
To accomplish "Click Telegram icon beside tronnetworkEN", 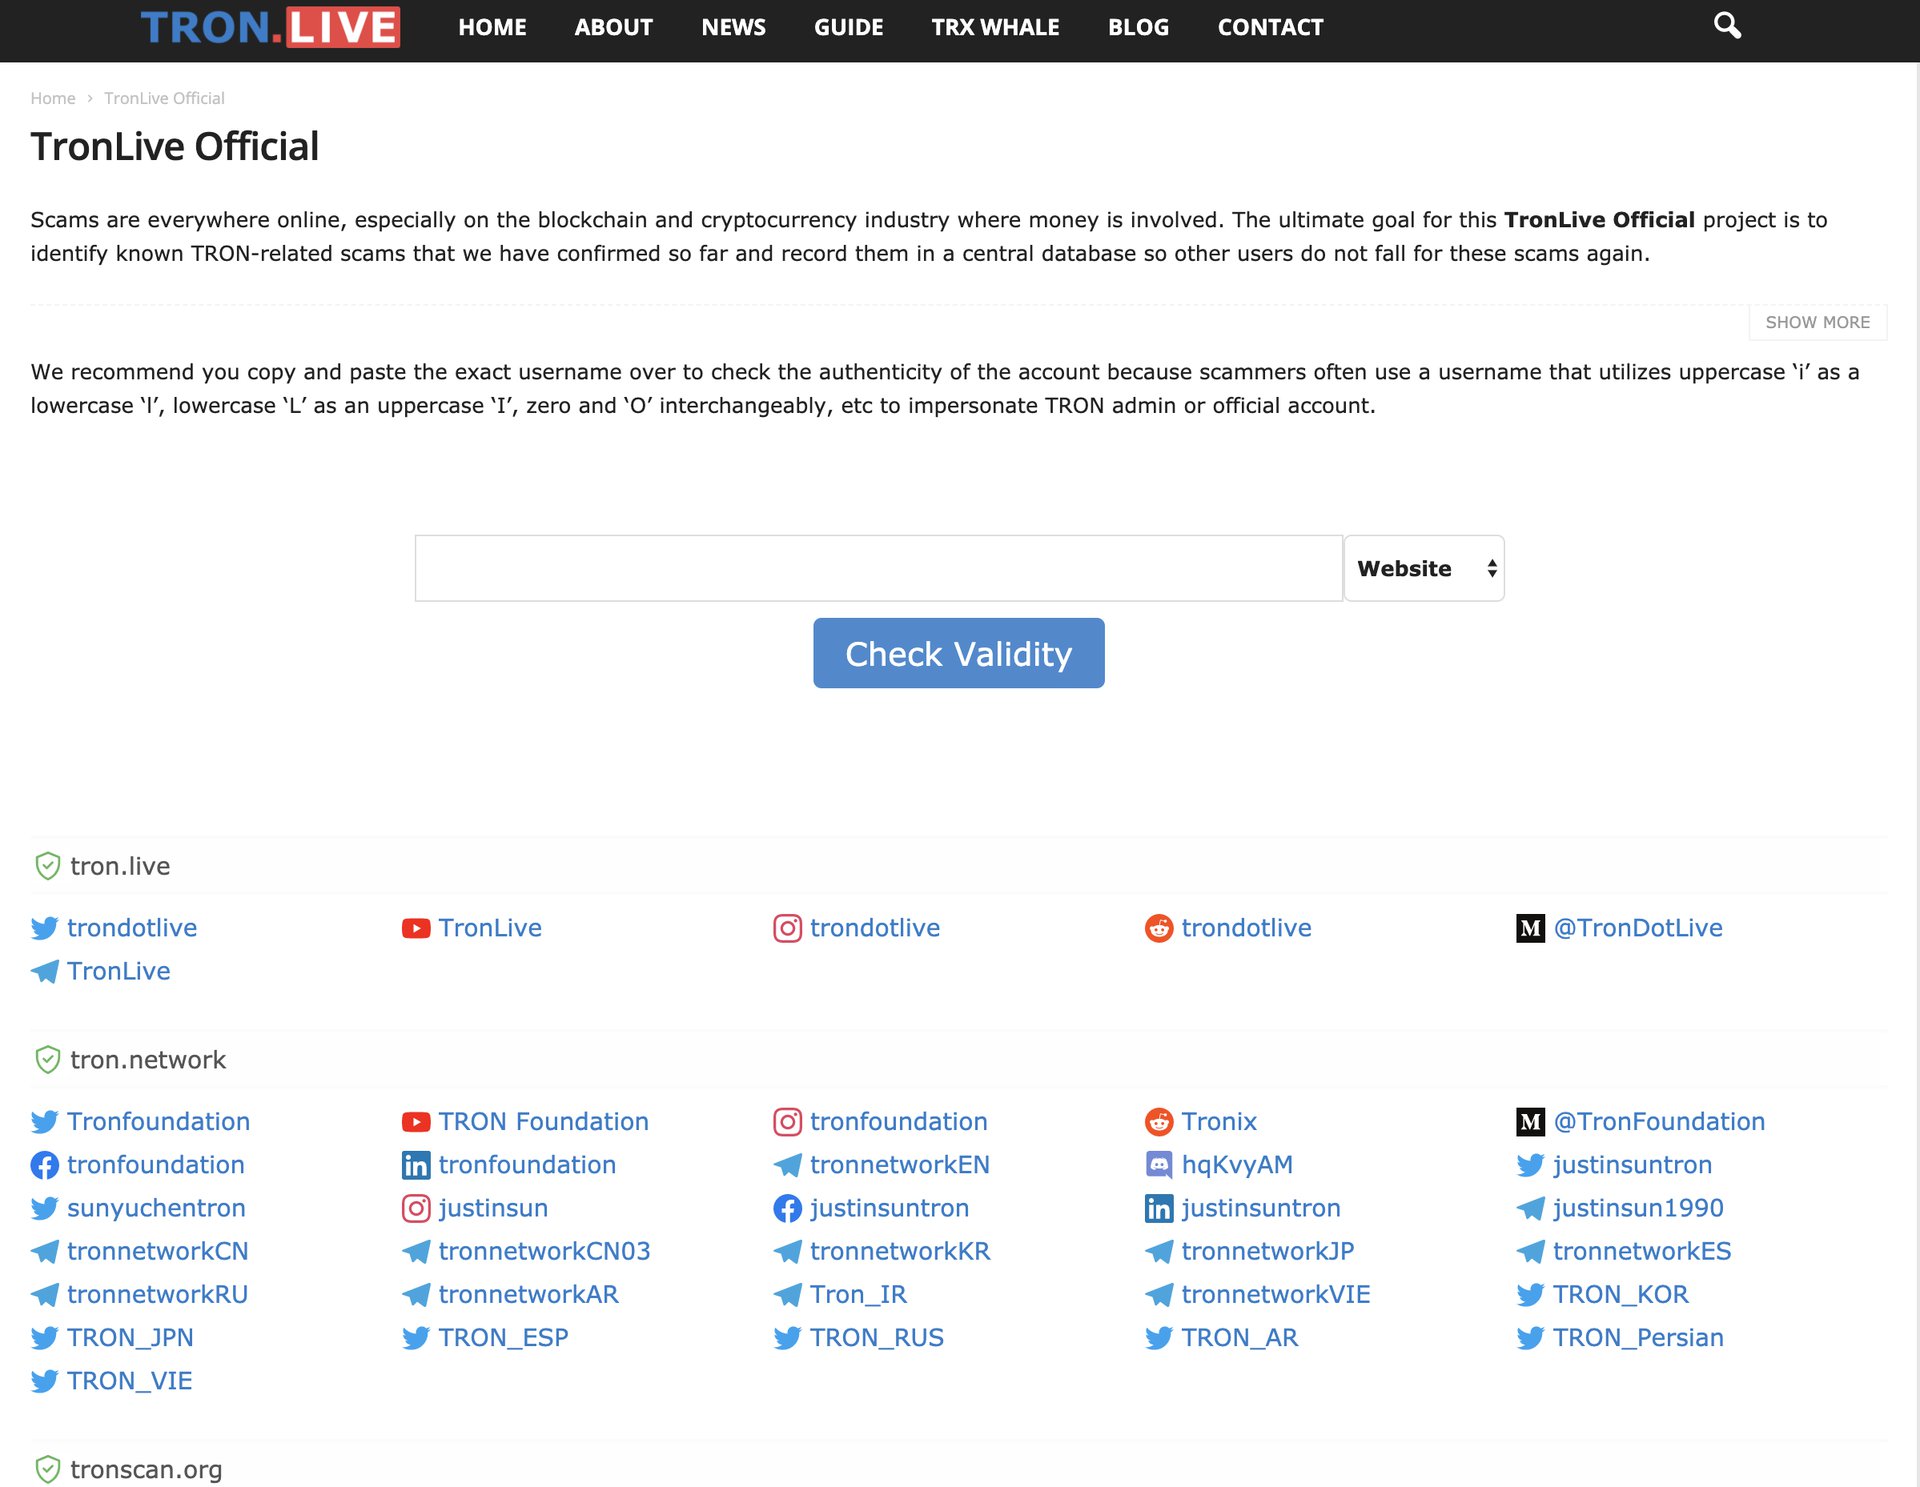I will [787, 1165].
